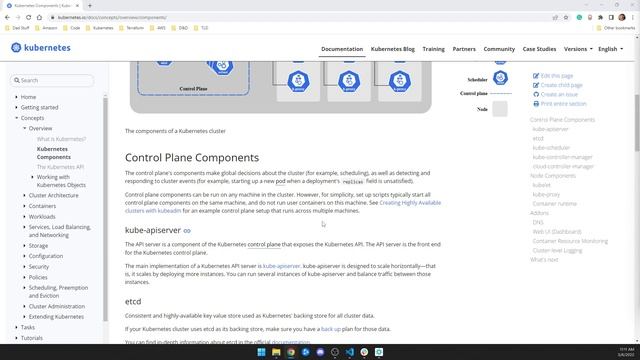Click the Edit this page icon
Image resolution: width=640 pixels, height=360 pixels.
tap(536, 76)
